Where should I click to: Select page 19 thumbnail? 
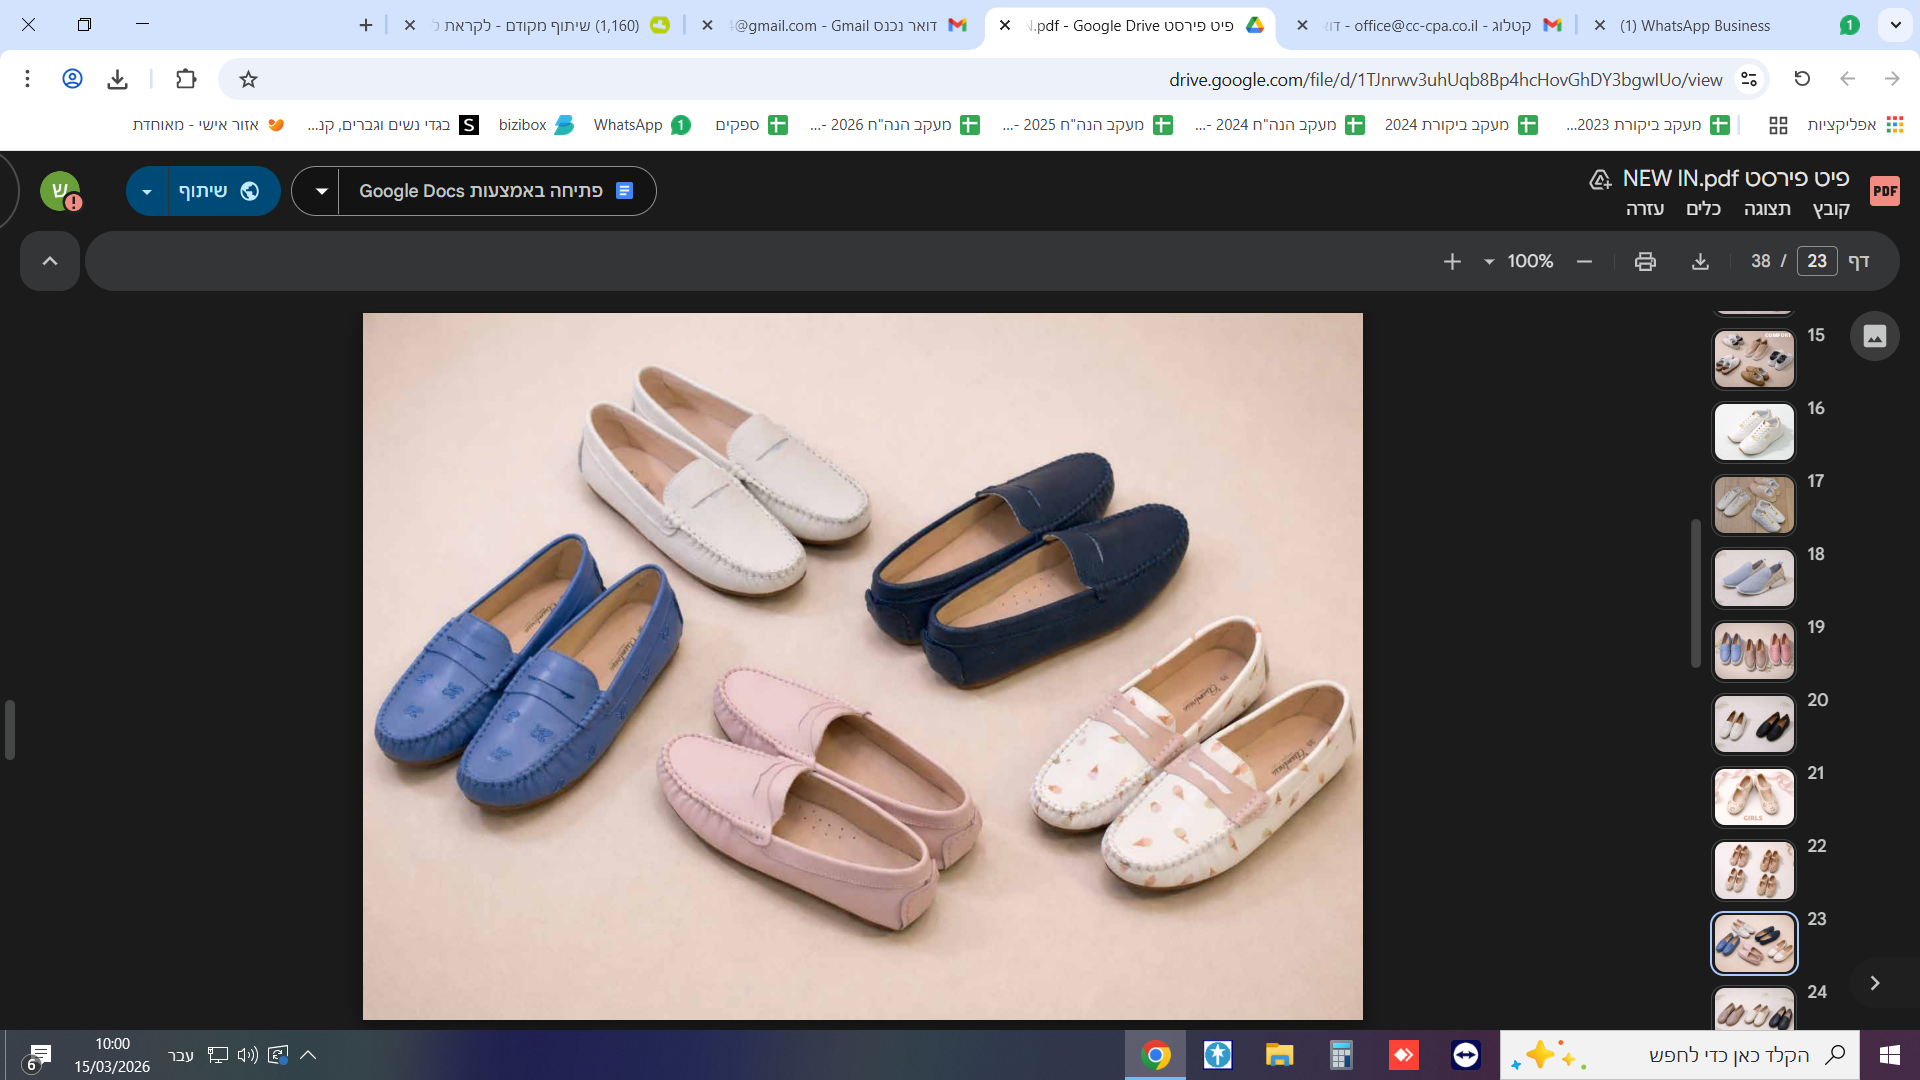(x=1754, y=651)
